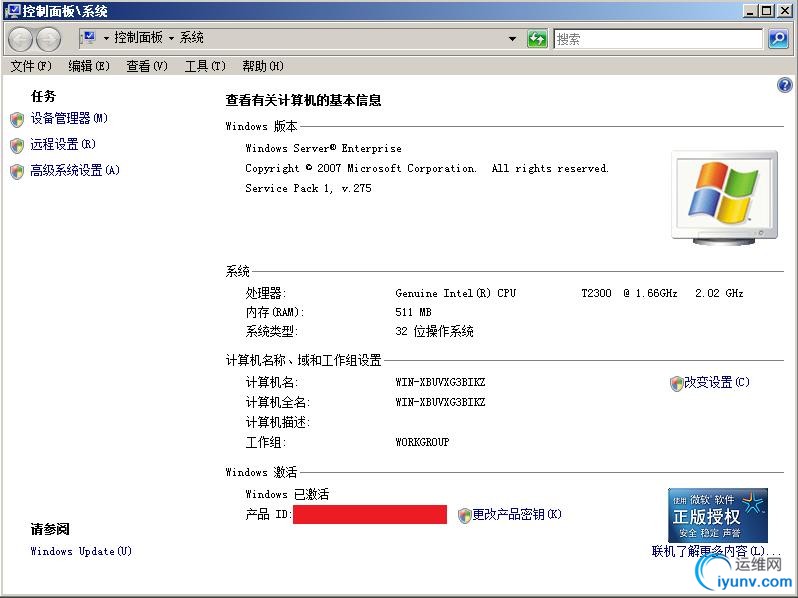Open the 帮助(H) menu
Screen dimensions: 798x598
click(x=263, y=66)
